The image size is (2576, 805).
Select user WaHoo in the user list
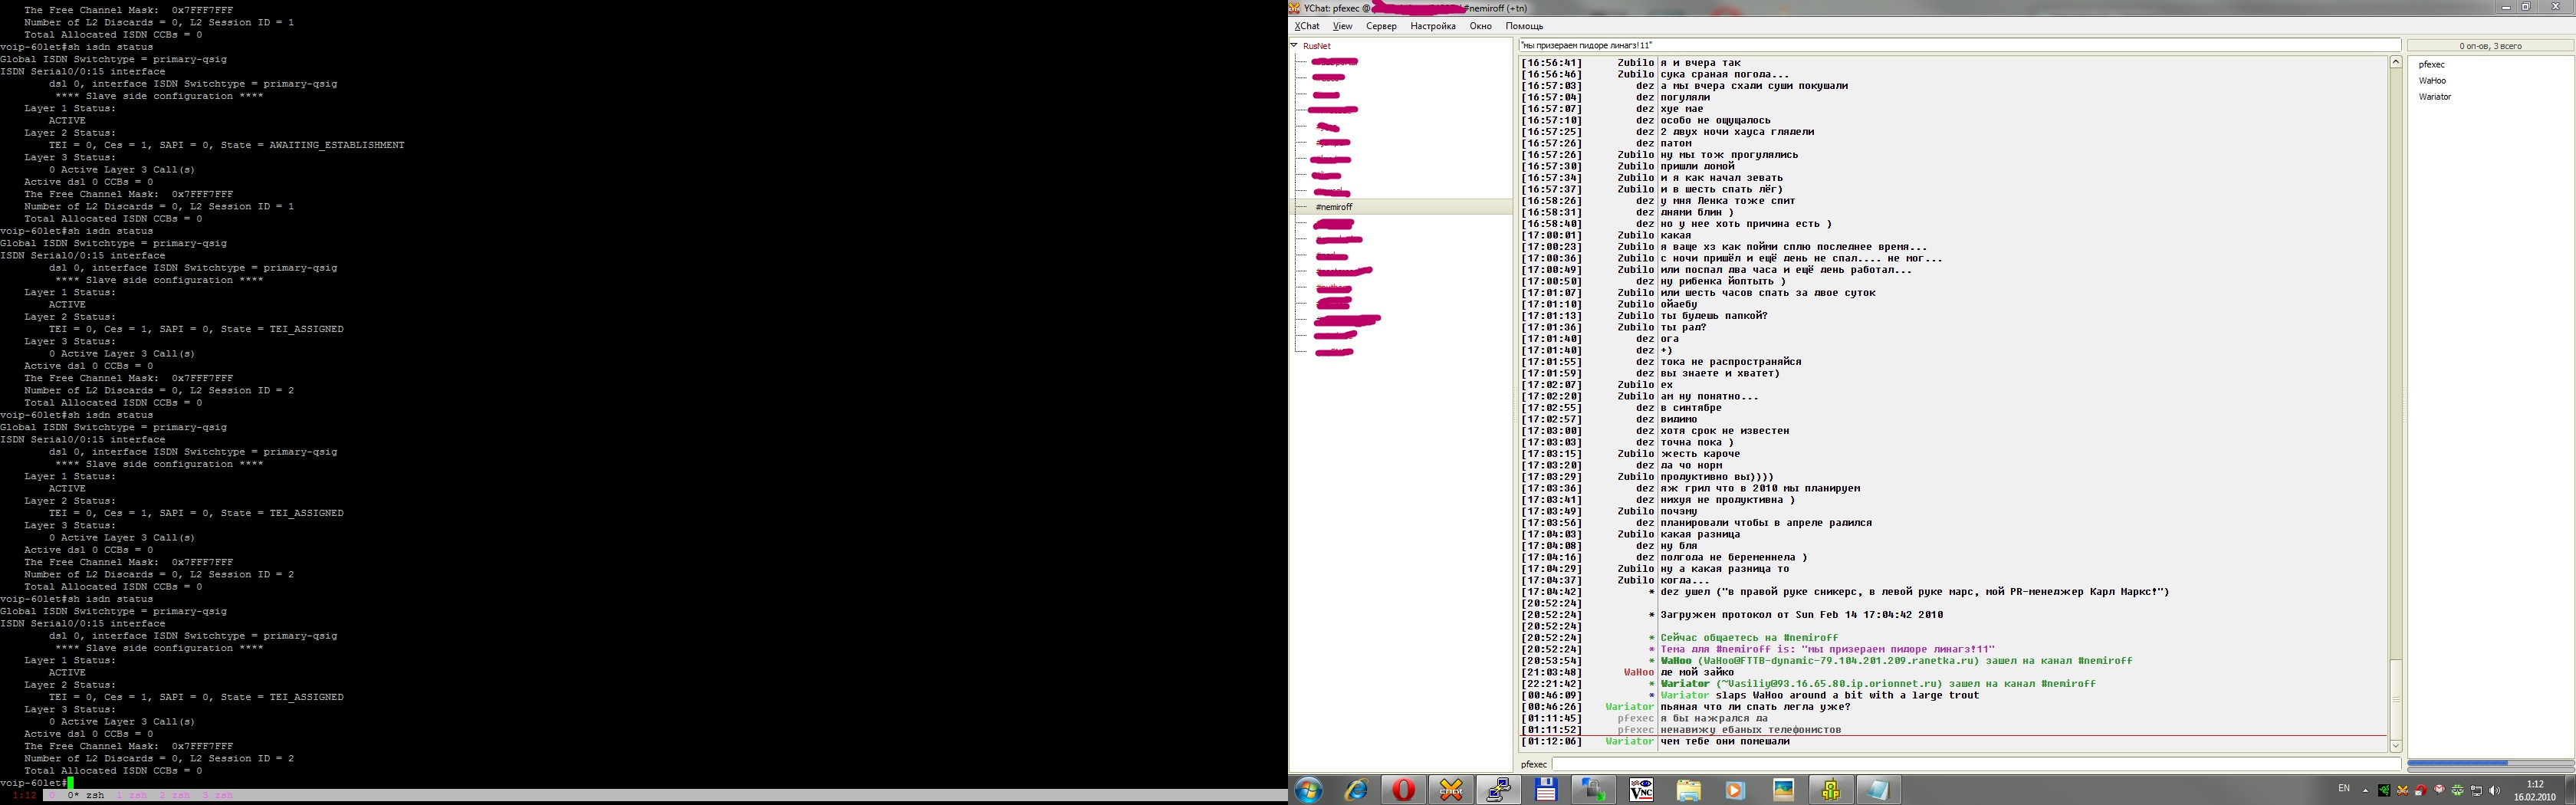coord(2432,81)
